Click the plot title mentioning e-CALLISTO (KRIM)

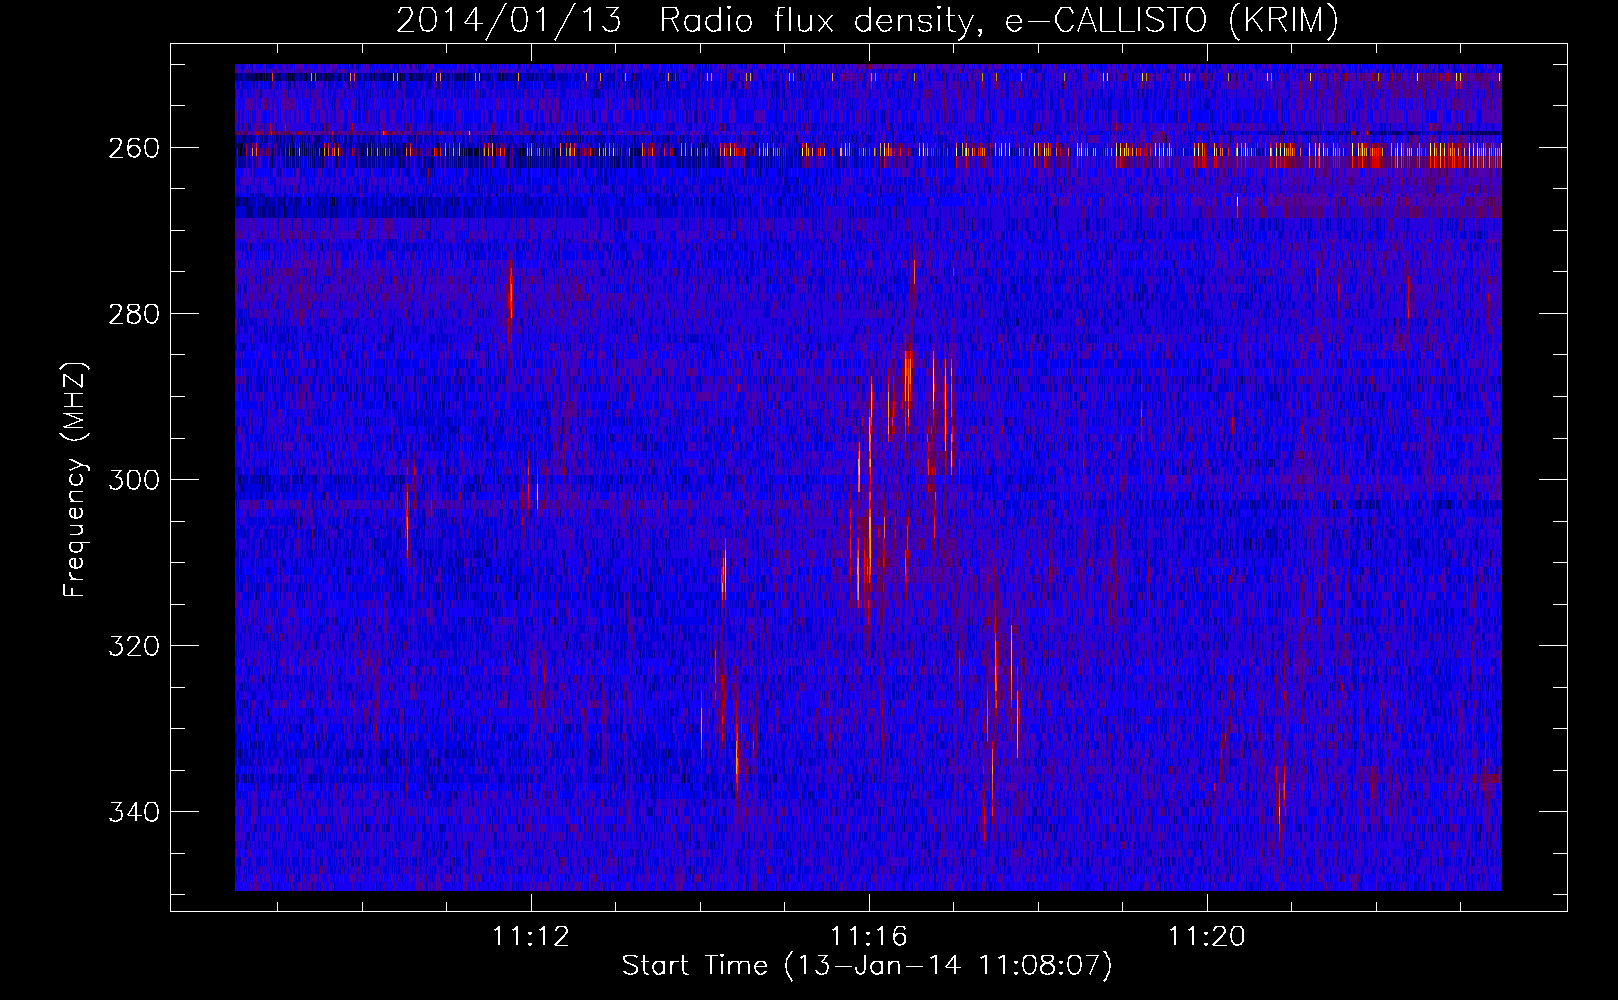(x=867, y=21)
